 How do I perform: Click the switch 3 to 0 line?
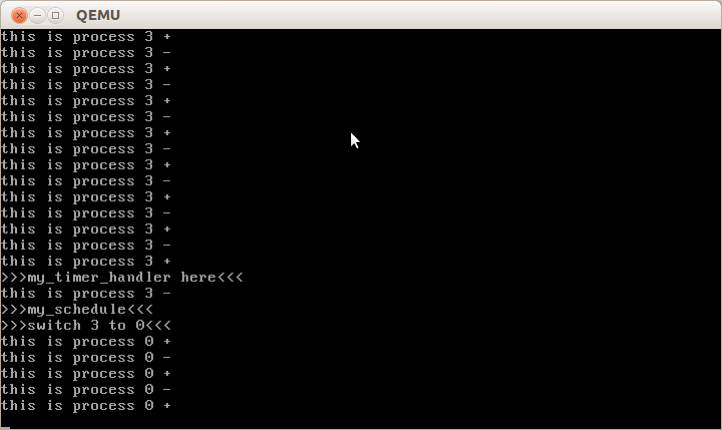coord(86,325)
